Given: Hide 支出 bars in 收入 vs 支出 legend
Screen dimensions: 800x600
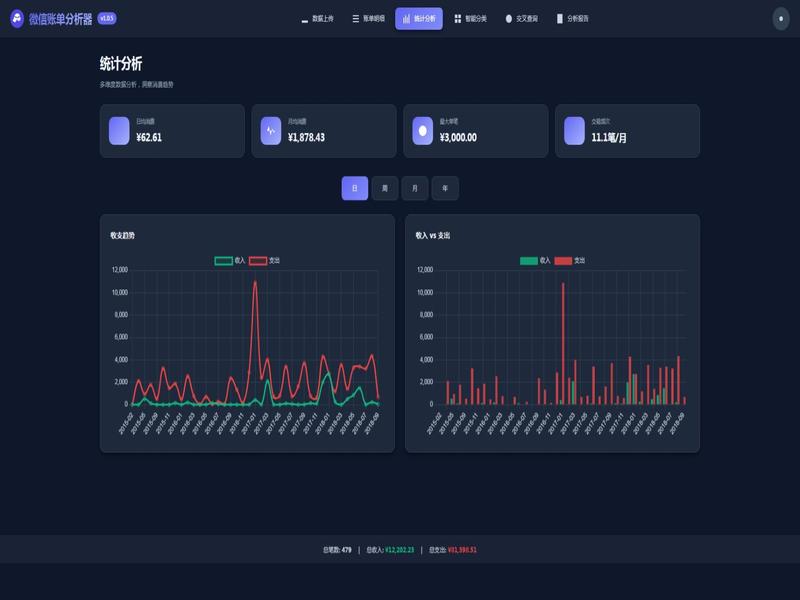Looking at the screenshot, I should tap(569, 261).
